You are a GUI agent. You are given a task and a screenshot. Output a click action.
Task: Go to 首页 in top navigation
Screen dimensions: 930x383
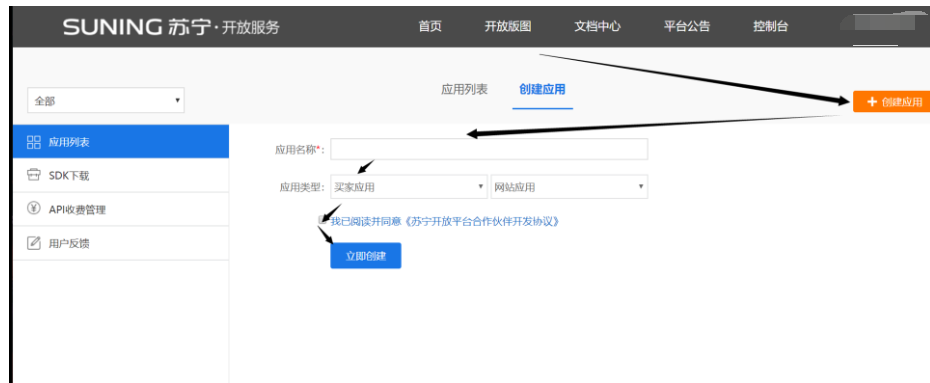coord(430,26)
